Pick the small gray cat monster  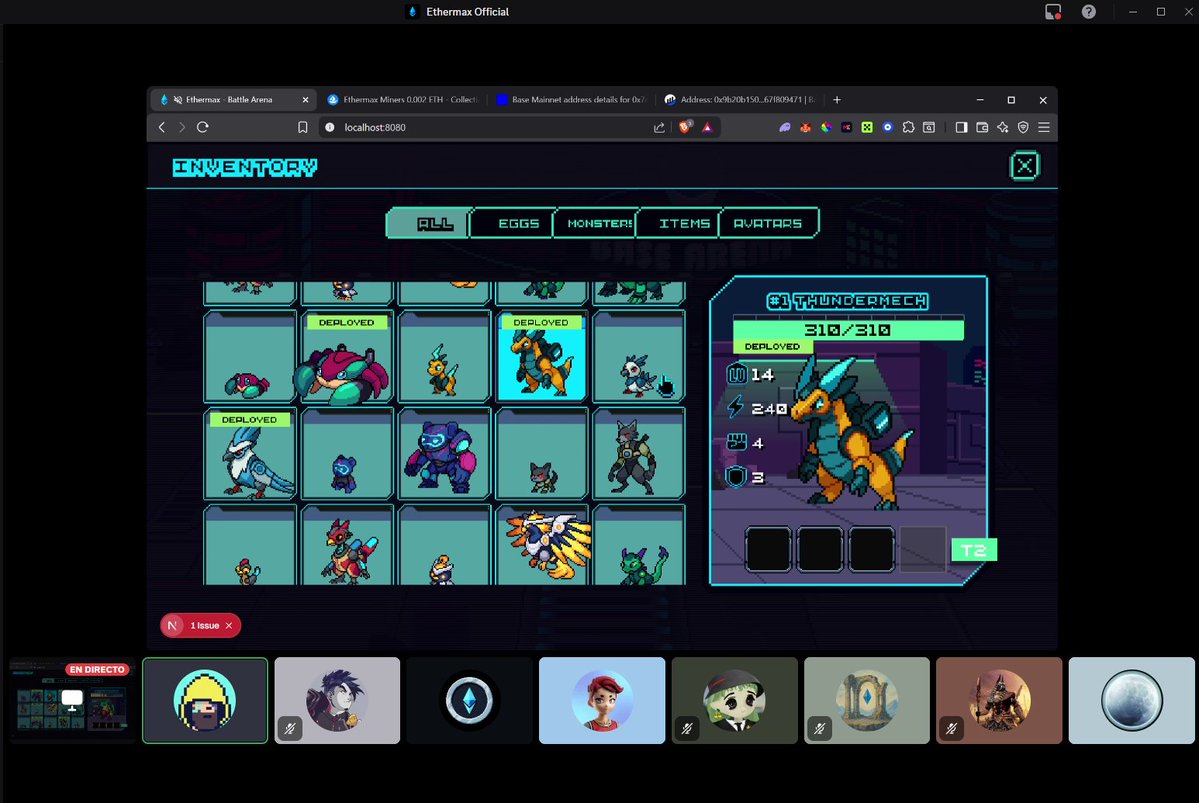tap(541, 454)
